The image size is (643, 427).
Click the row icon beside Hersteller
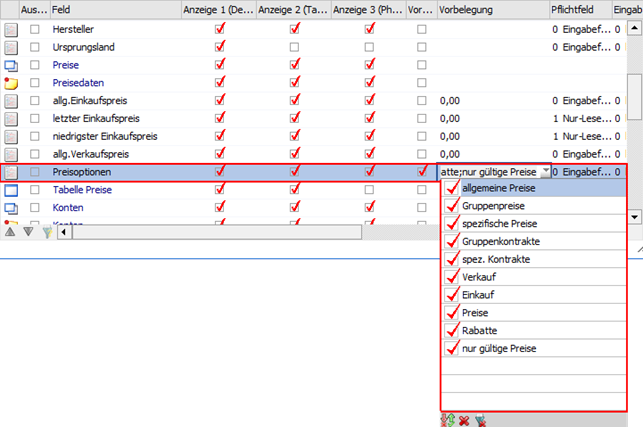click(x=11, y=30)
